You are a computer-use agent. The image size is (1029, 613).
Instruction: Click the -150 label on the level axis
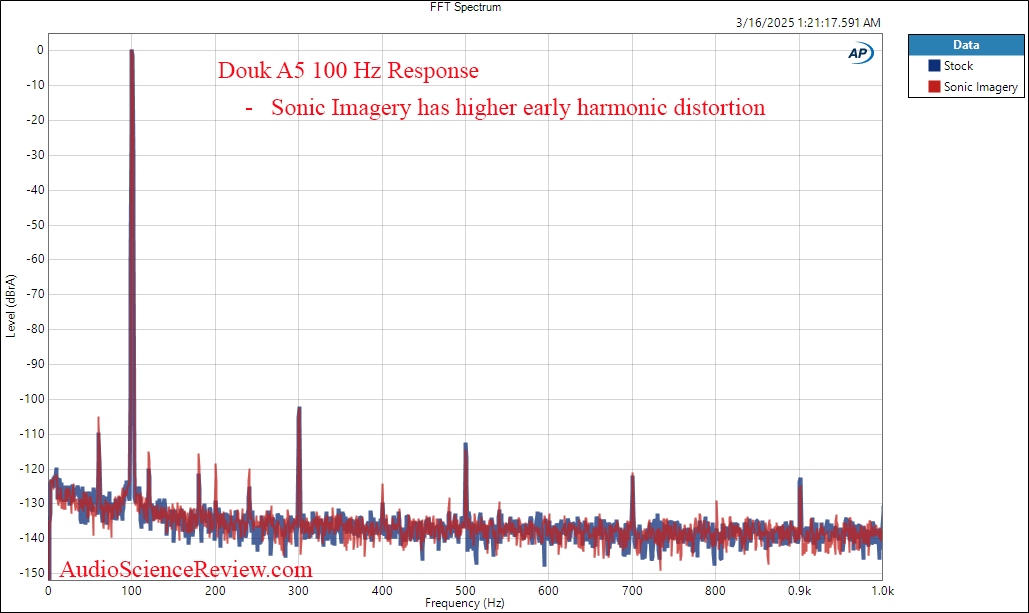pos(32,572)
